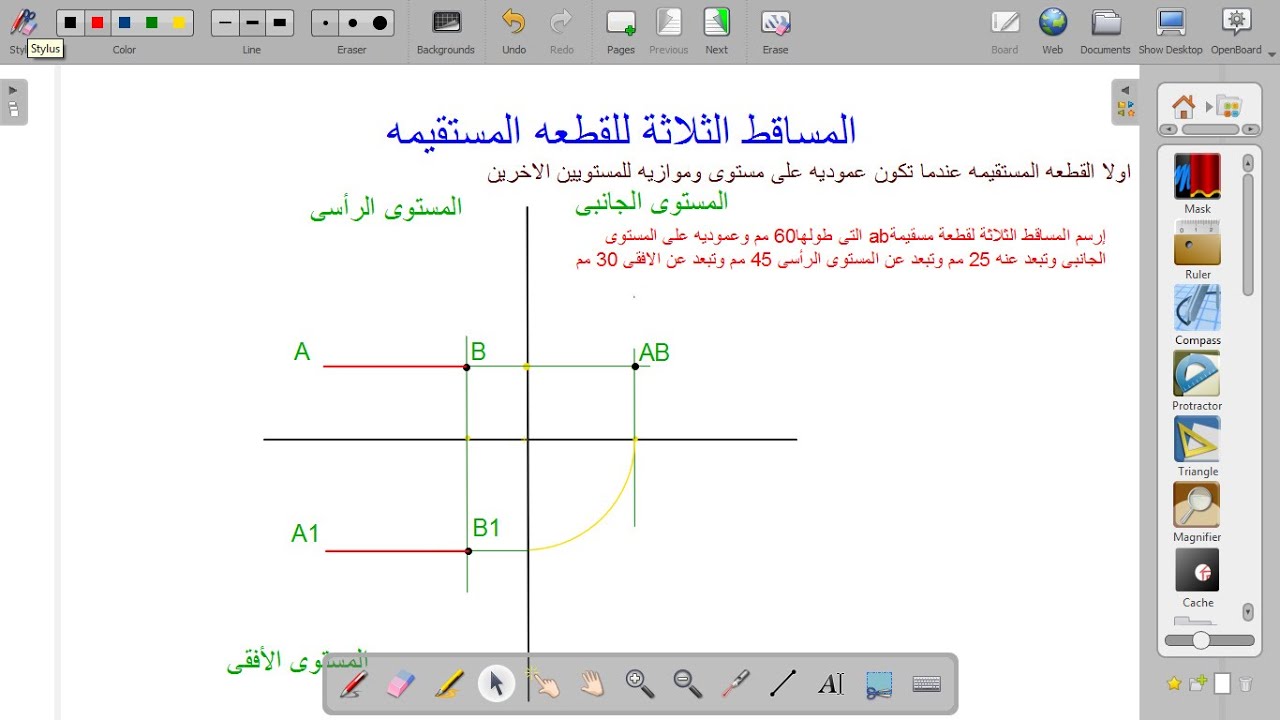This screenshot has height=720, width=1280.
Task: Add item to favorites star
Action: tap(1174, 684)
